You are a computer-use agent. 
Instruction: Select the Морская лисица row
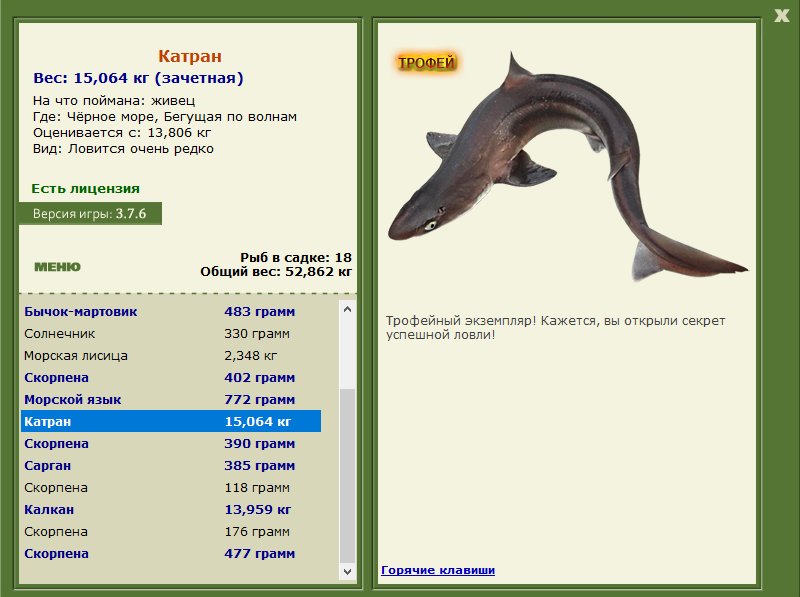pyautogui.click(x=171, y=355)
